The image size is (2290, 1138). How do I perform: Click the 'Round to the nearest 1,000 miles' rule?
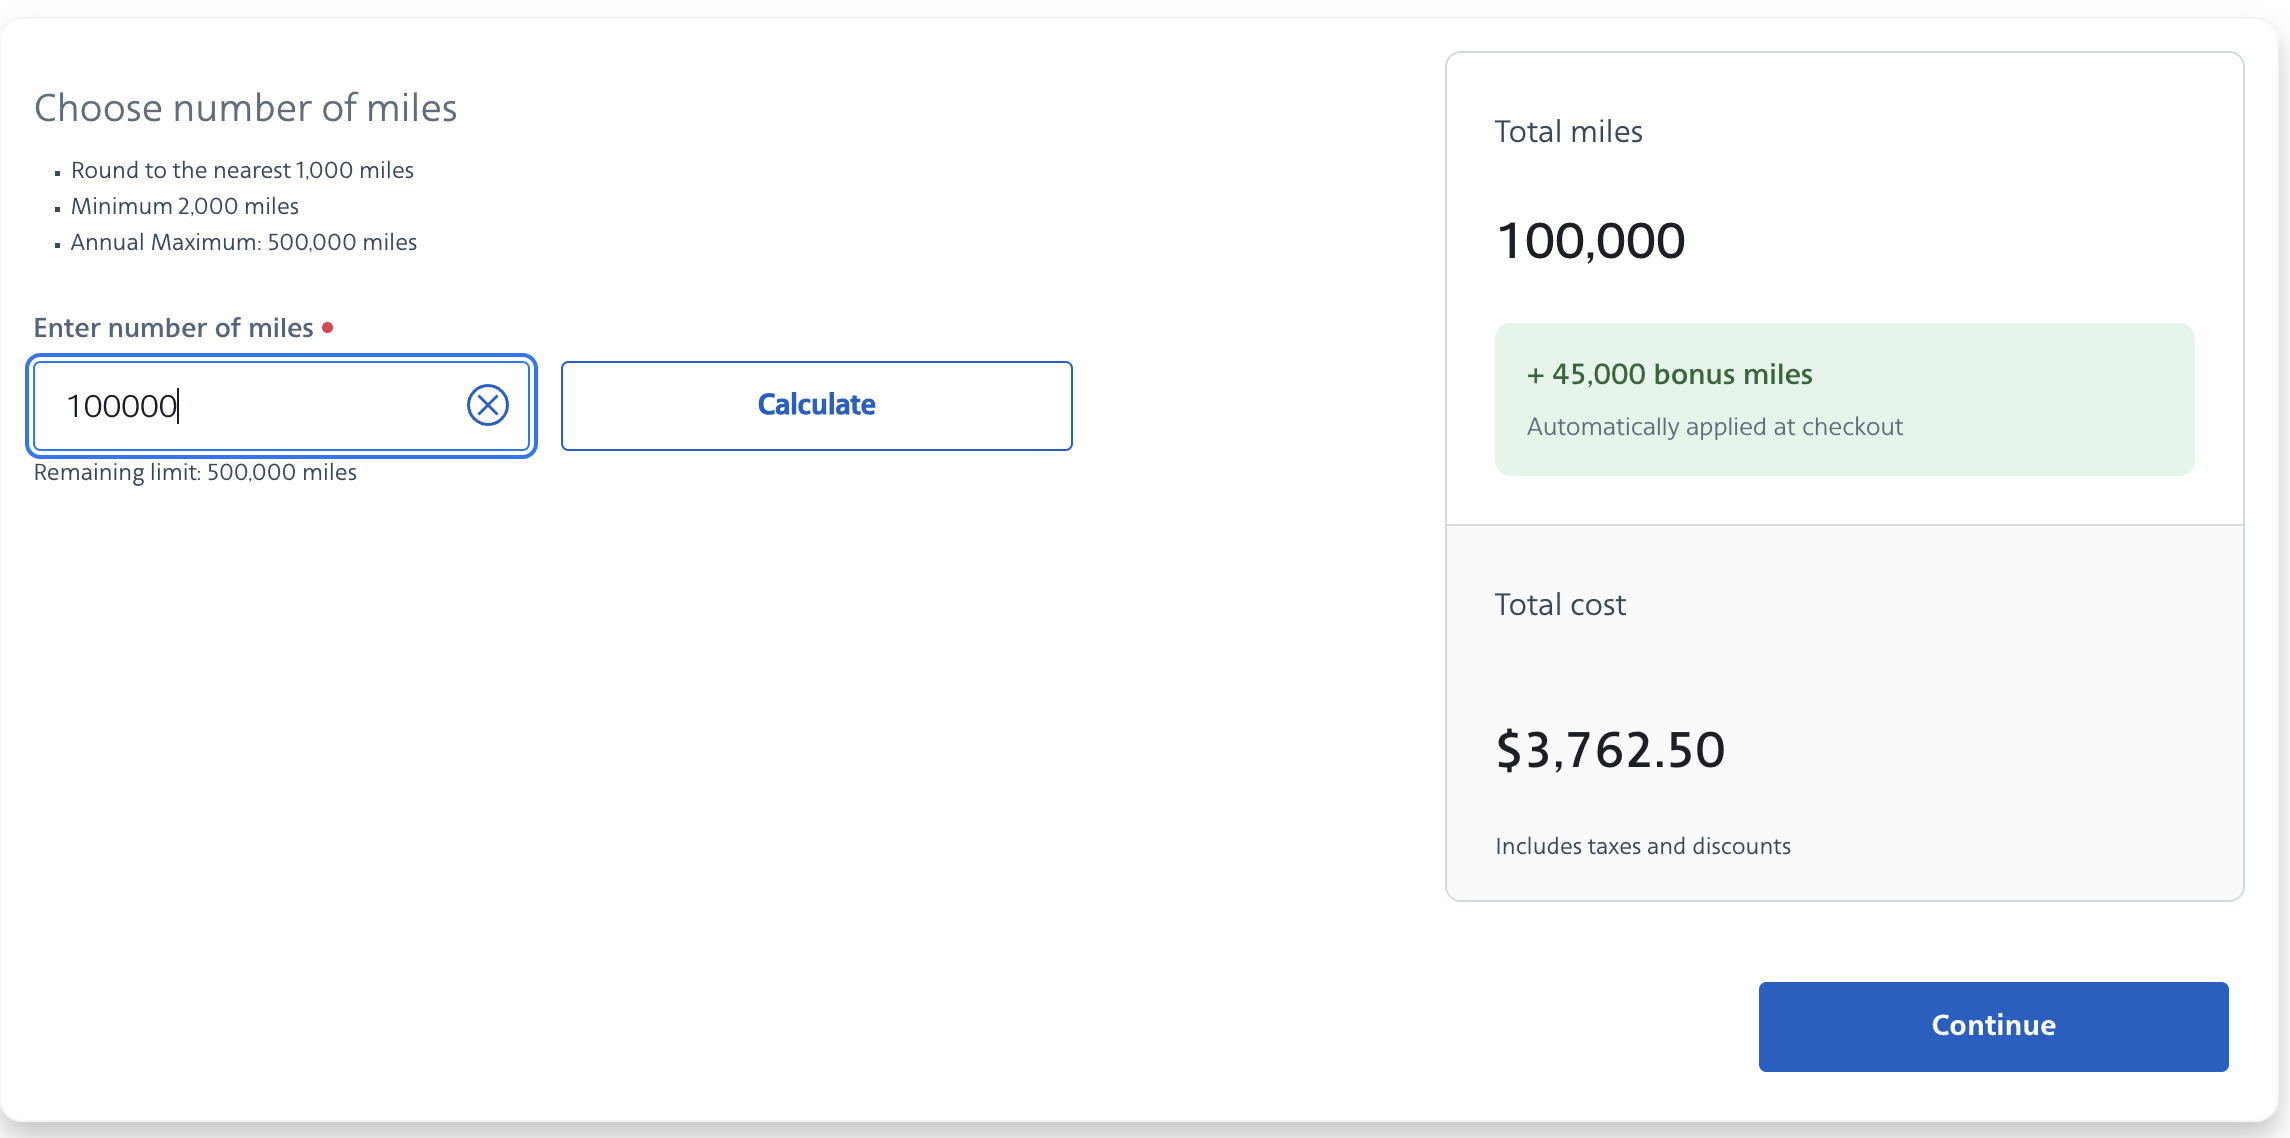242,170
